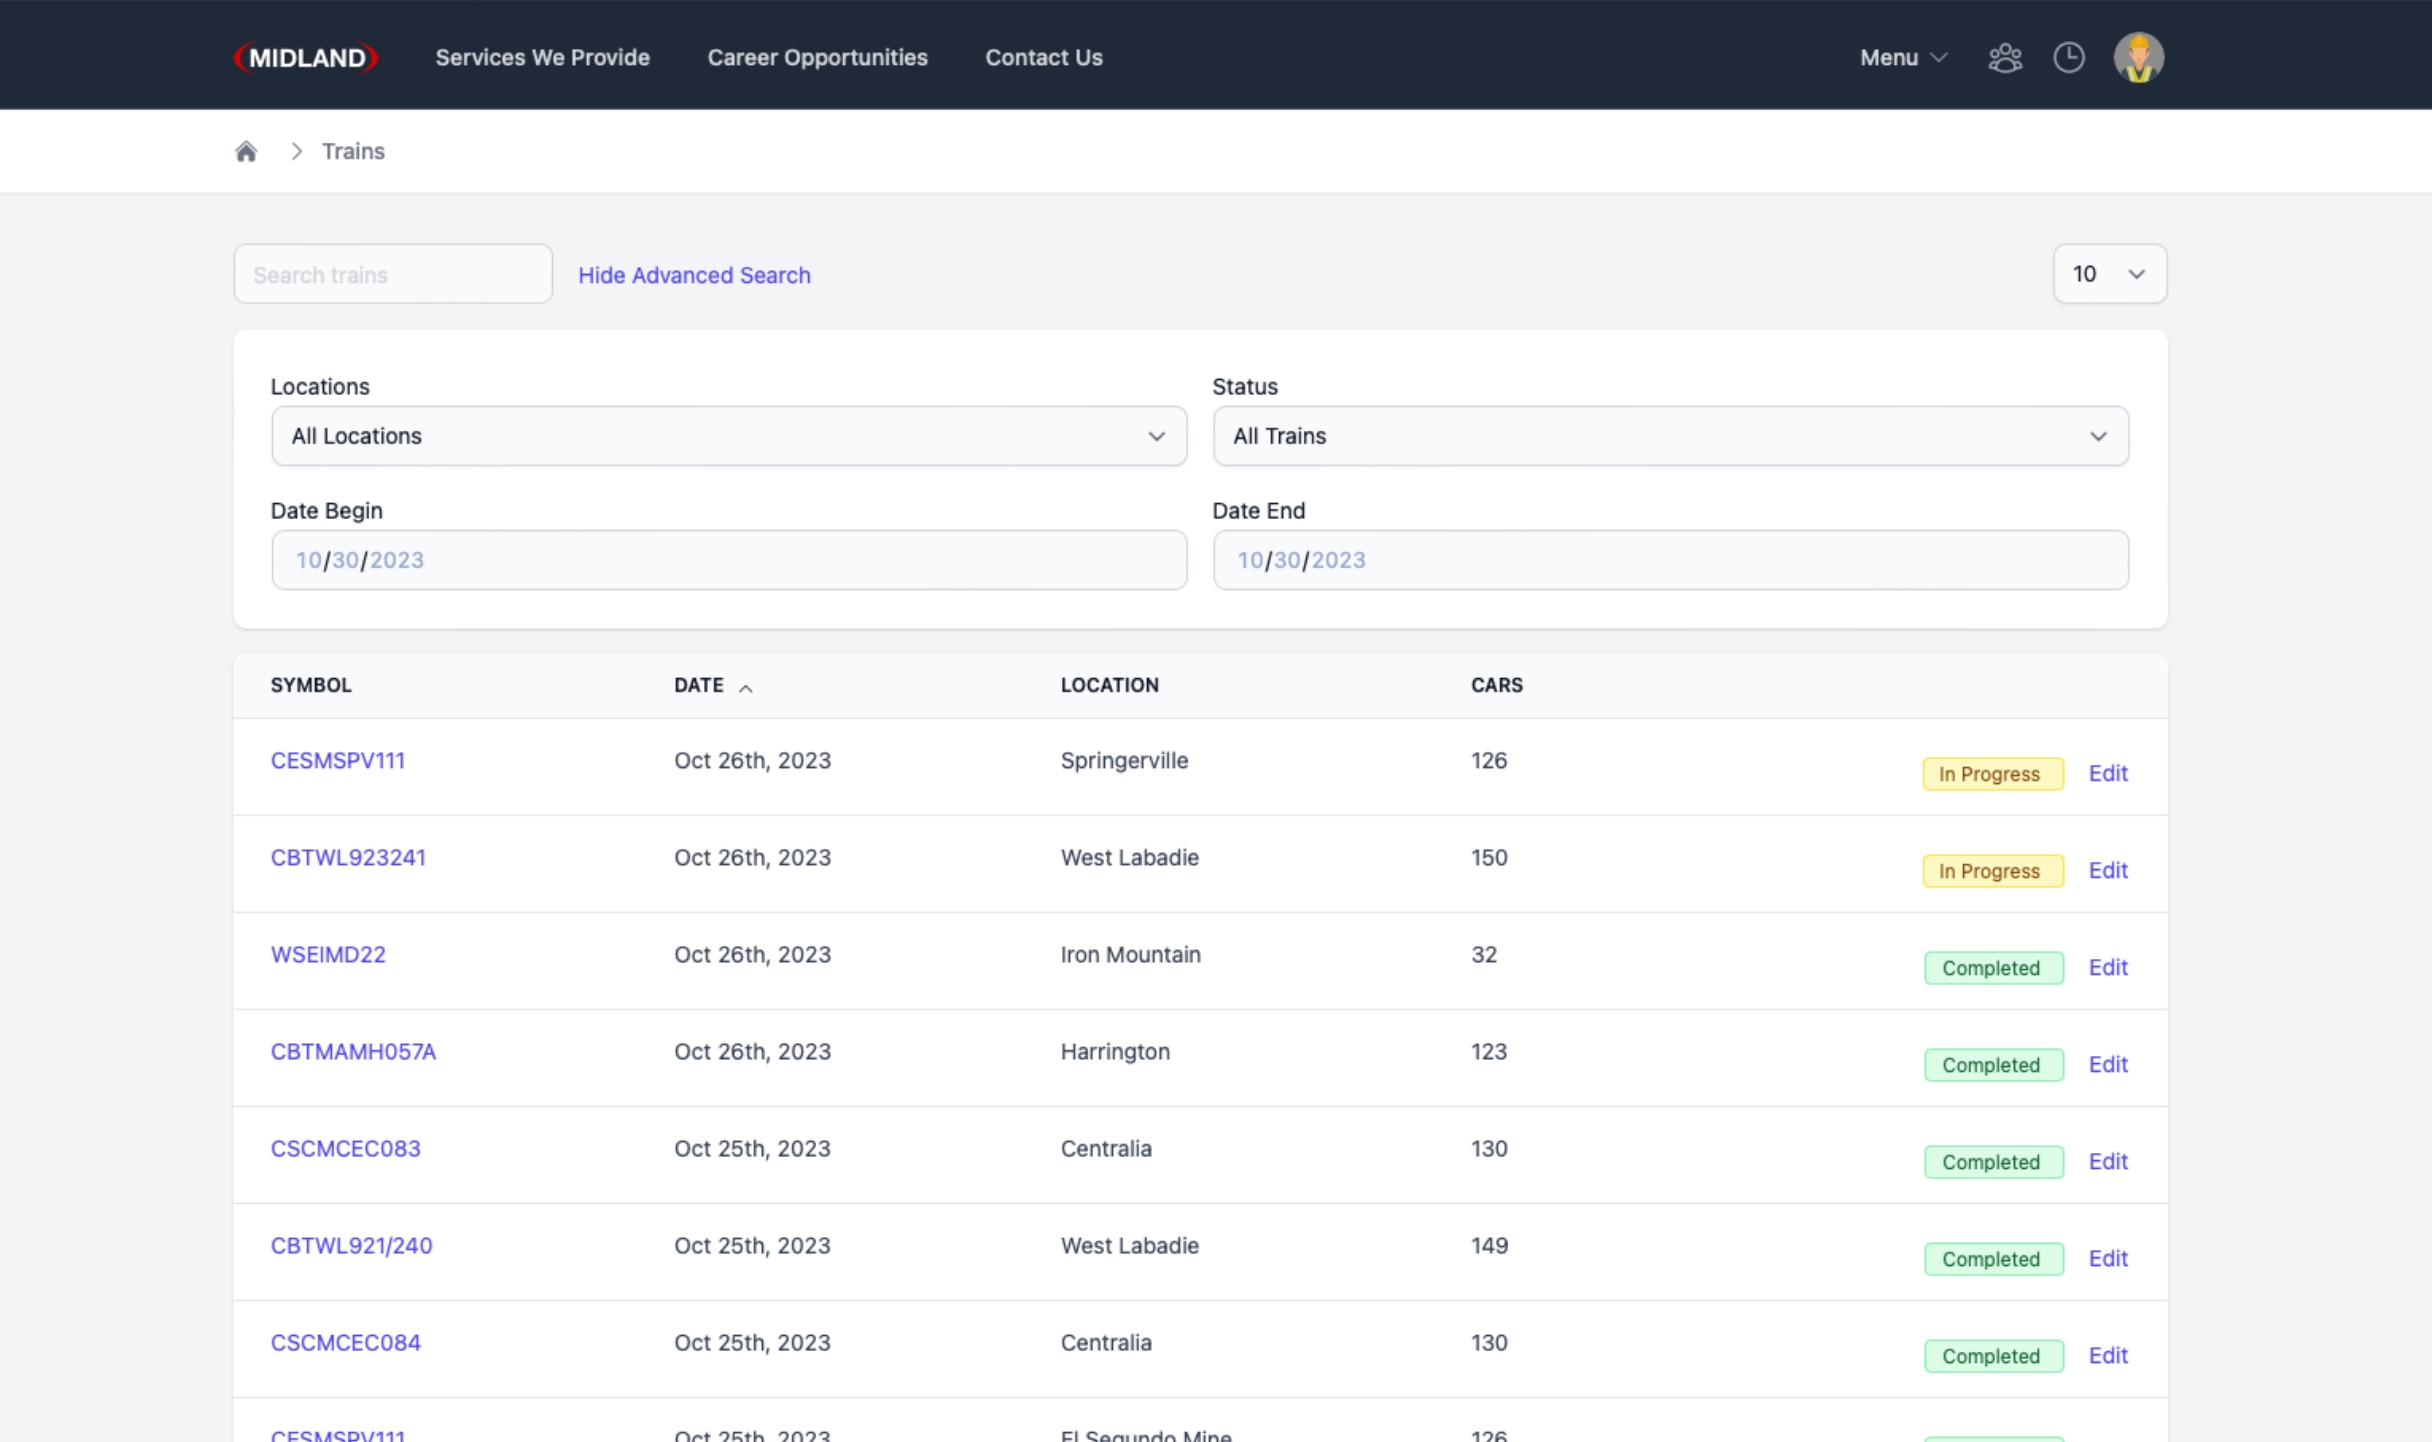Edit the CBTMAMH057A row

[x=2108, y=1064]
